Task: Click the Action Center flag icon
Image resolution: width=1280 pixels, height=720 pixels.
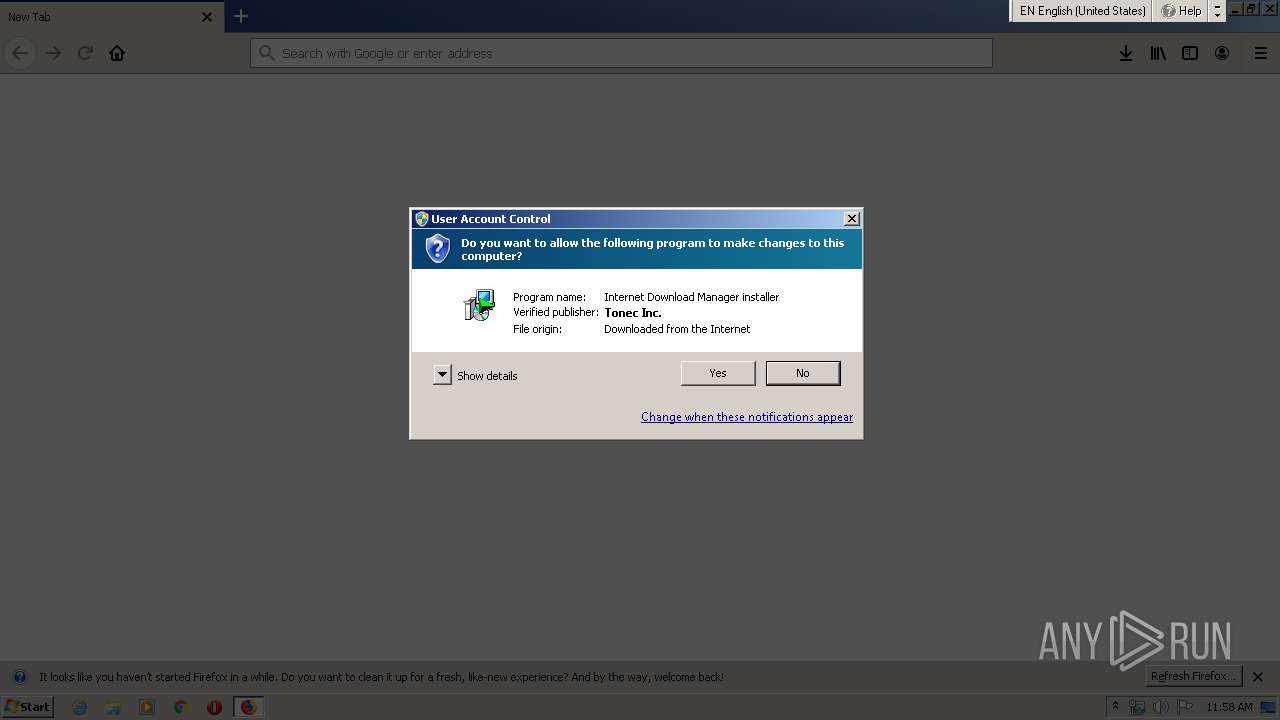Action: coord(1185,707)
